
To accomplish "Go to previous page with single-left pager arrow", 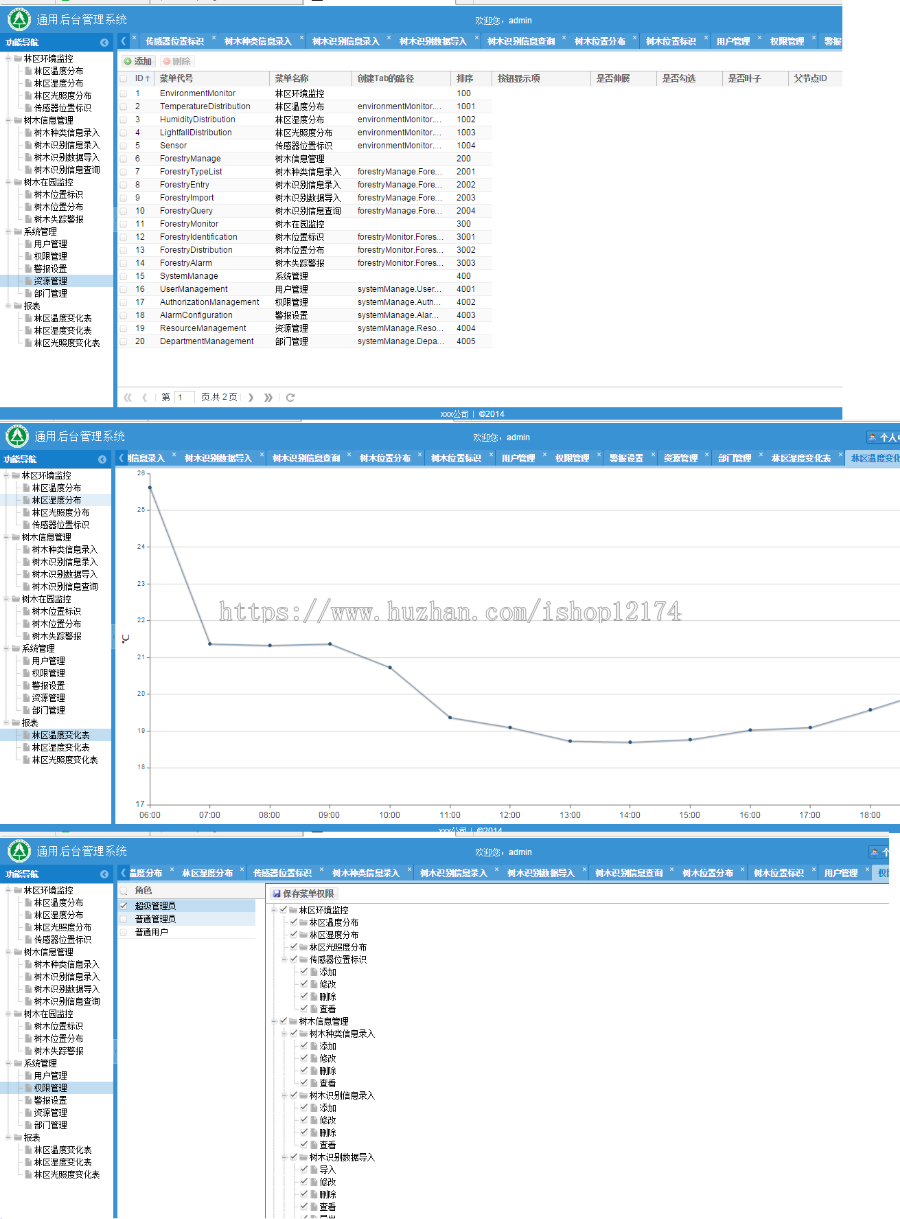I will click(x=146, y=397).
